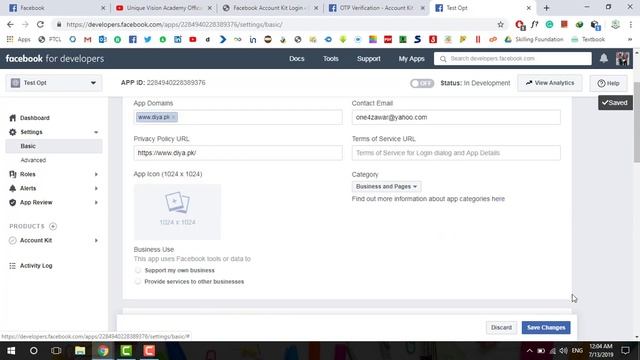Add a product with plus icon
640x360 pixels.
(x=53, y=226)
